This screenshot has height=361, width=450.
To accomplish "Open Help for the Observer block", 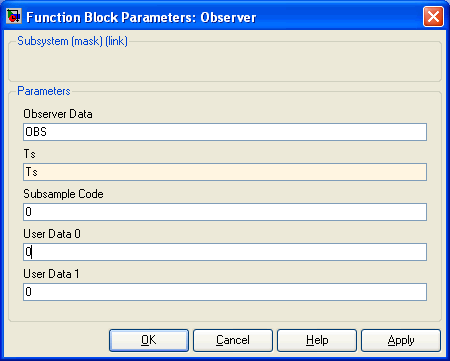I will (x=317, y=340).
